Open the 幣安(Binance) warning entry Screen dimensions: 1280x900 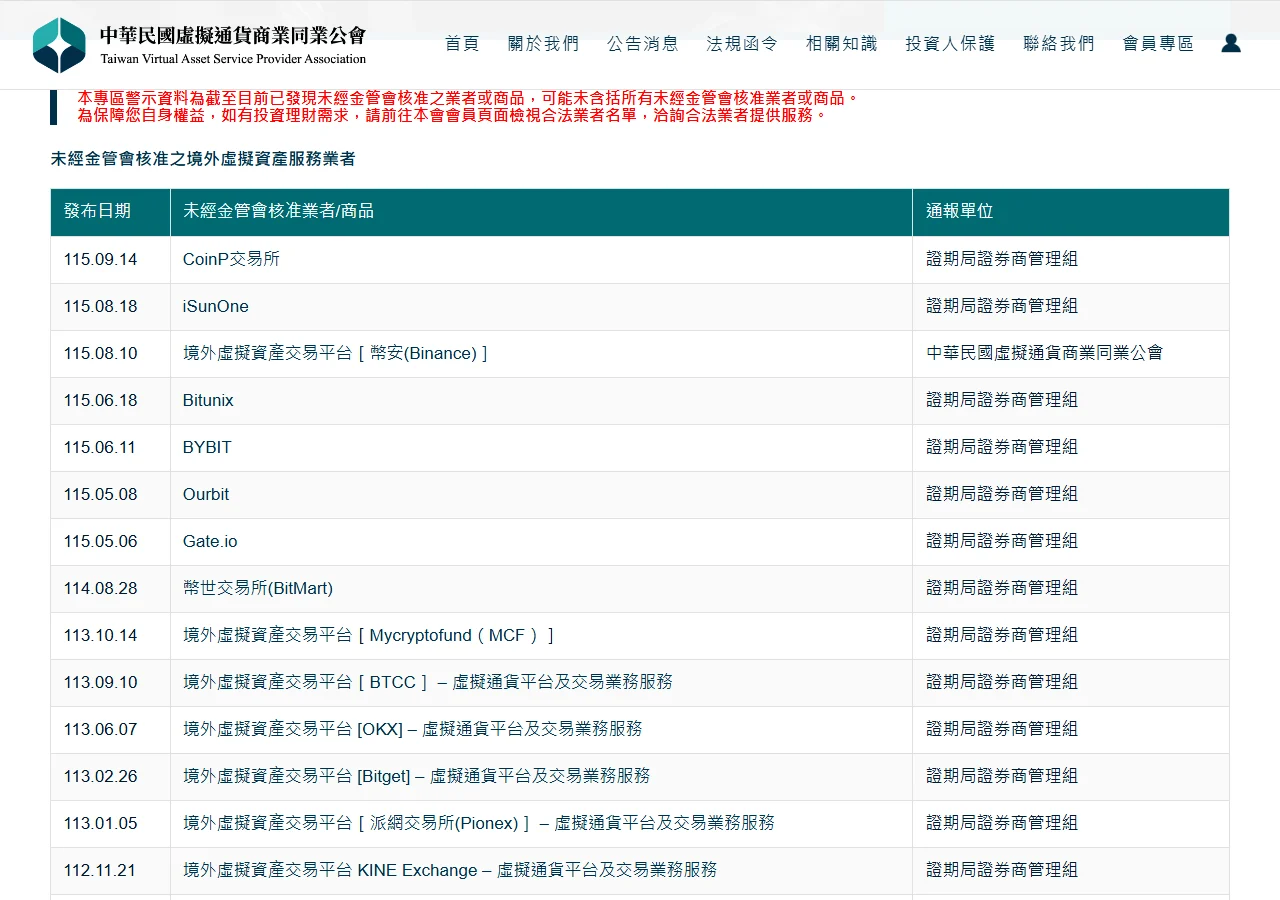coord(335,353)
